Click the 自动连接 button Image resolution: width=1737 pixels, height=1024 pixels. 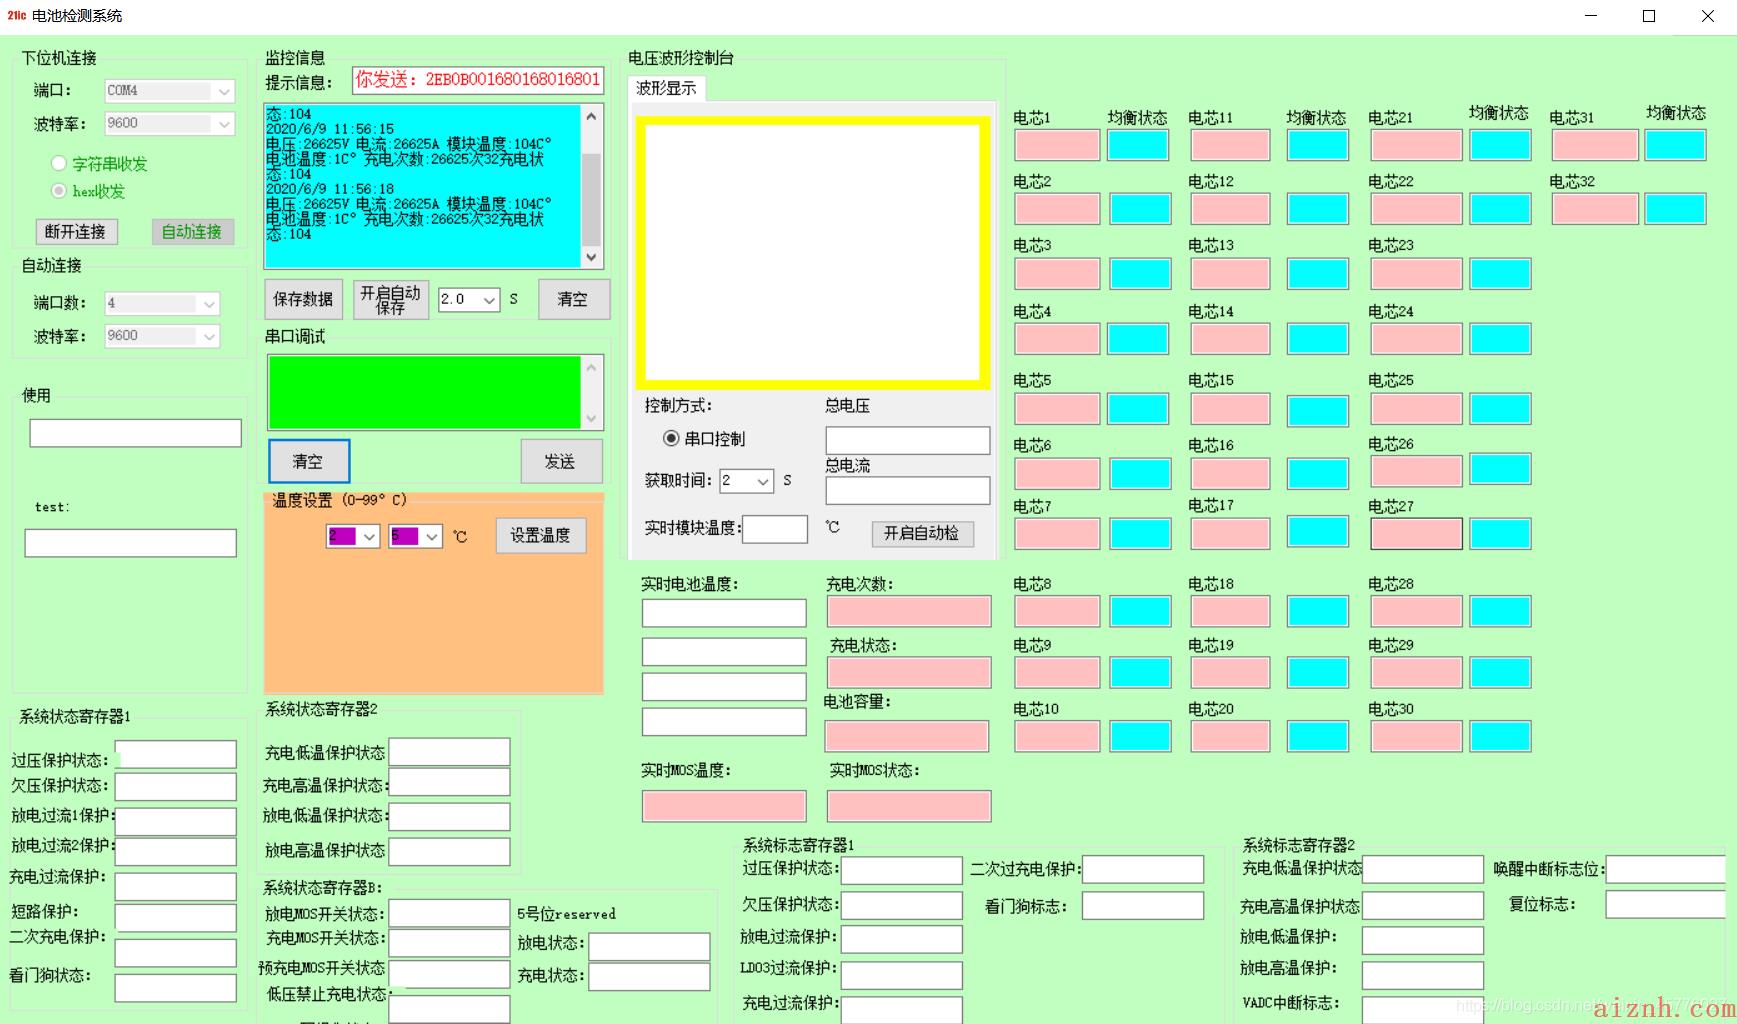point(192,232)
